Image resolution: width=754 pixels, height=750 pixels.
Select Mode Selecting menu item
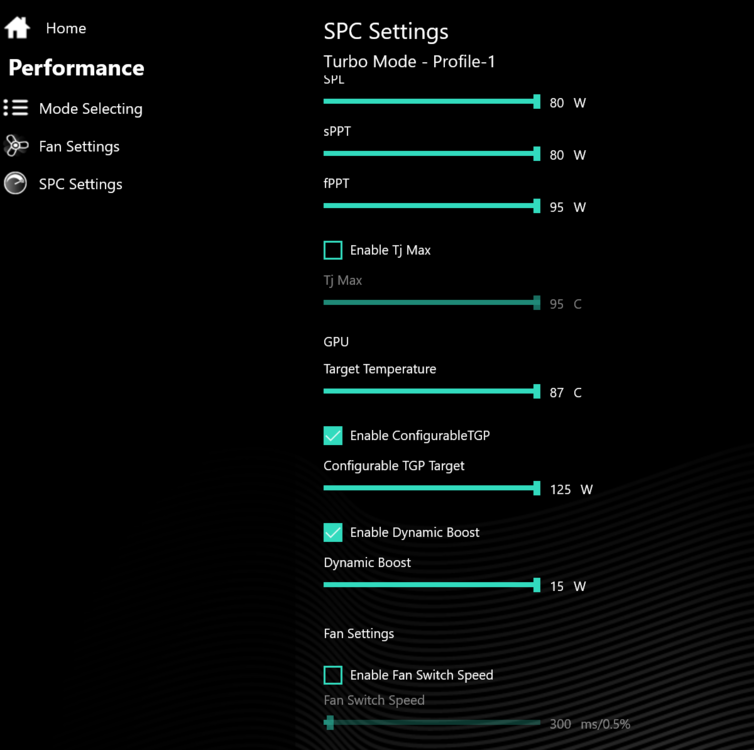tap(90, 108)
